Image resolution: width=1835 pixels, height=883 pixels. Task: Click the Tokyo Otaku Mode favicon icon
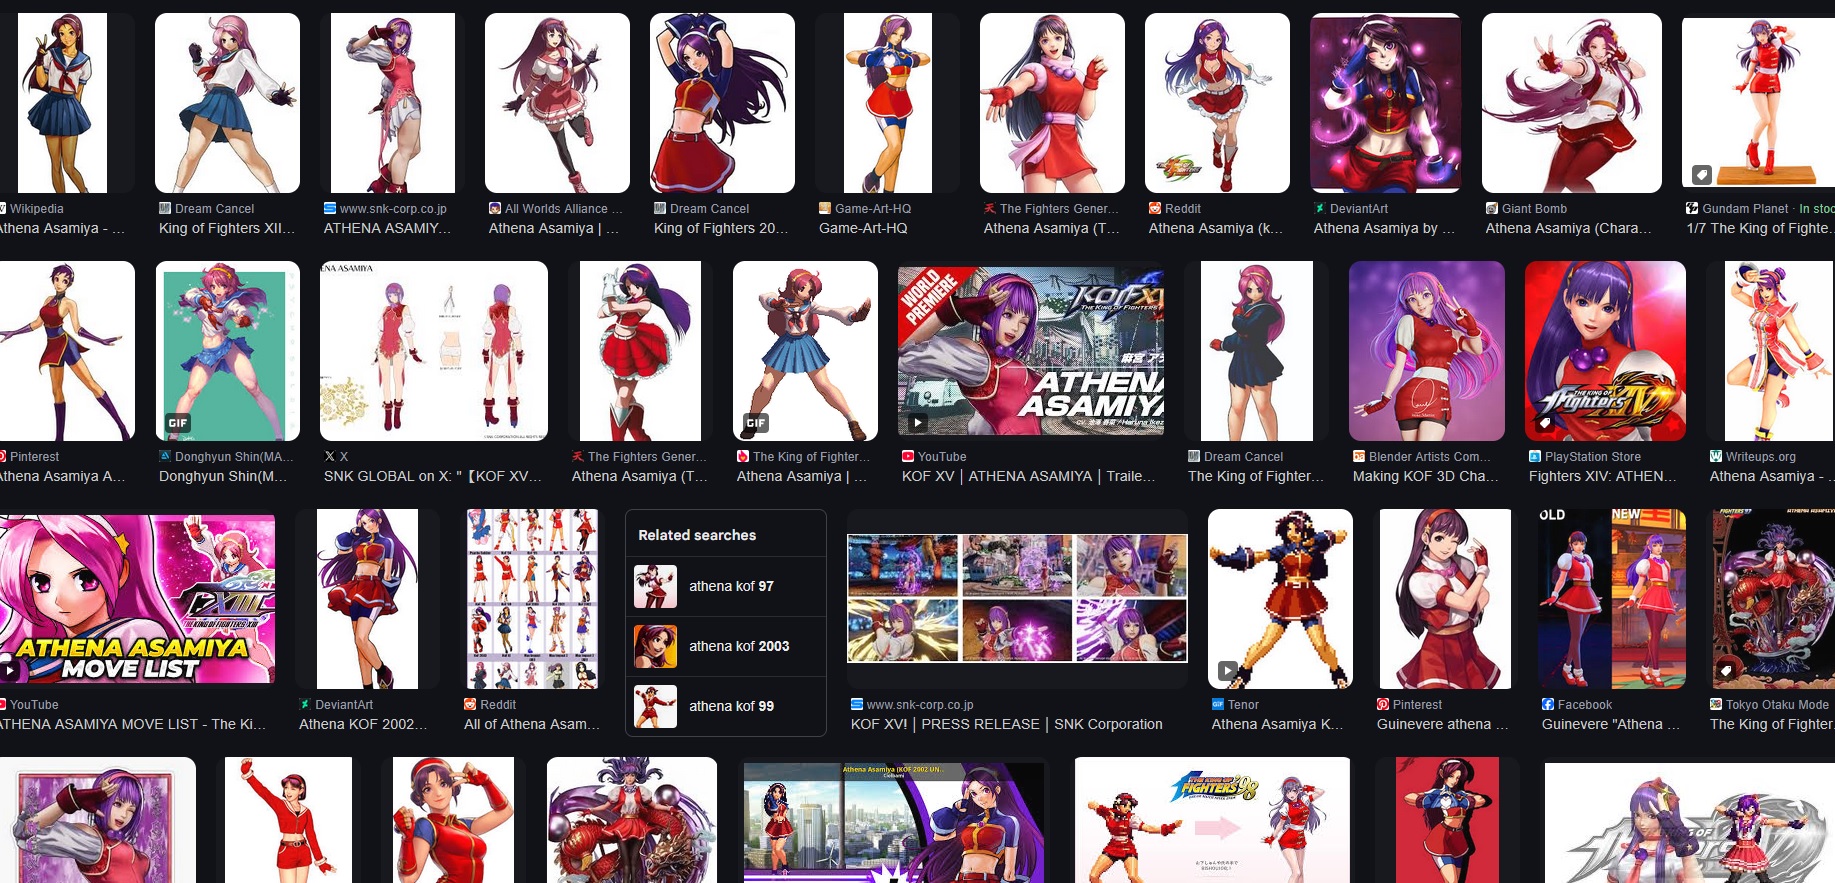(1716, 704)
